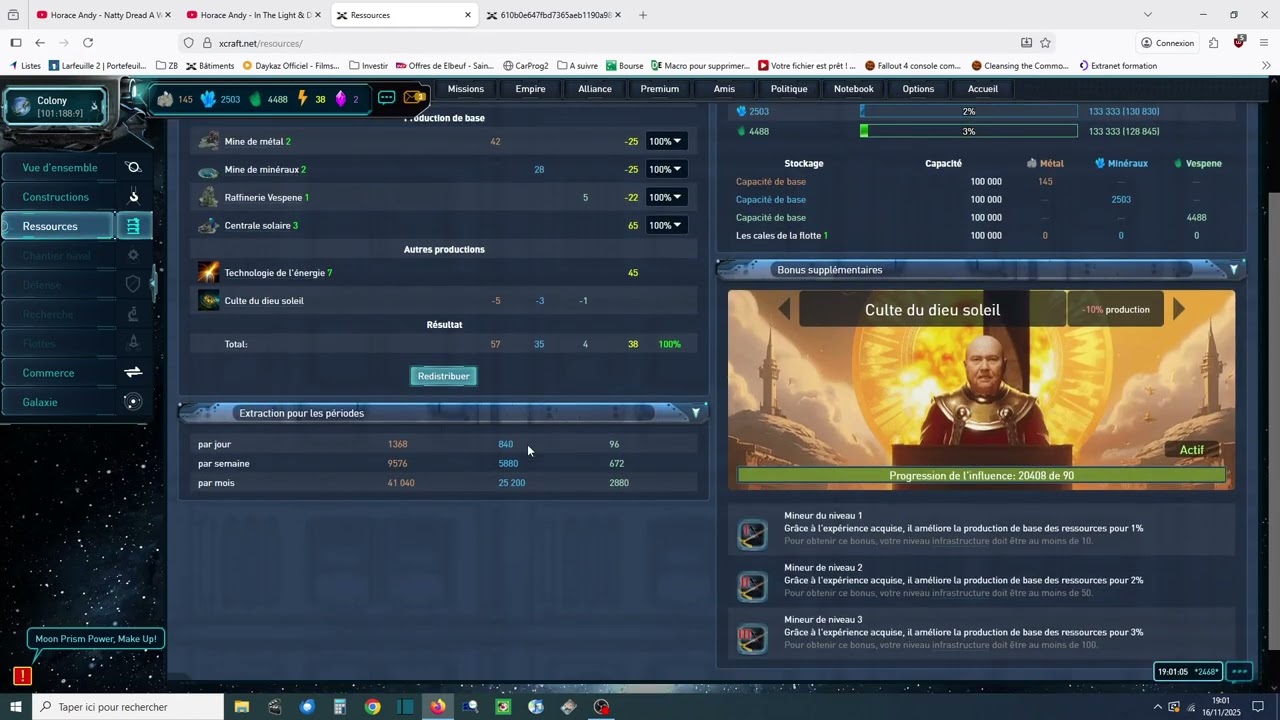Open the Centrale solaire 100% dropdown
Screen dimensions: 1280x720
click(x=665, y=226)
